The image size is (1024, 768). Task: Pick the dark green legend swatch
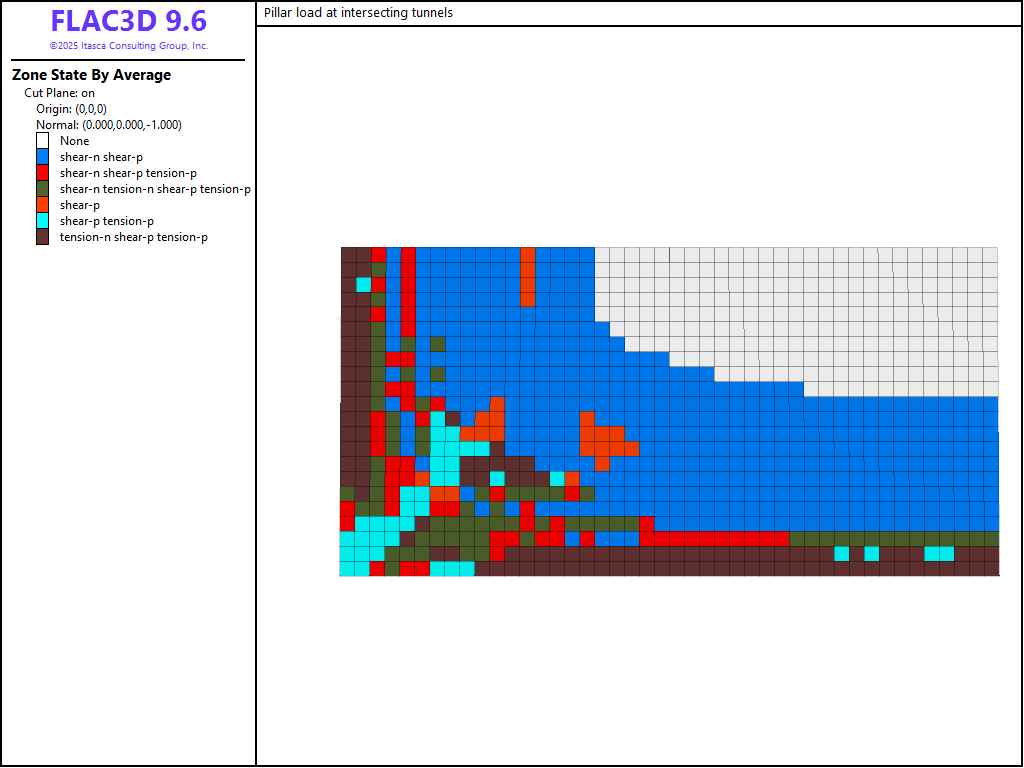42,189
